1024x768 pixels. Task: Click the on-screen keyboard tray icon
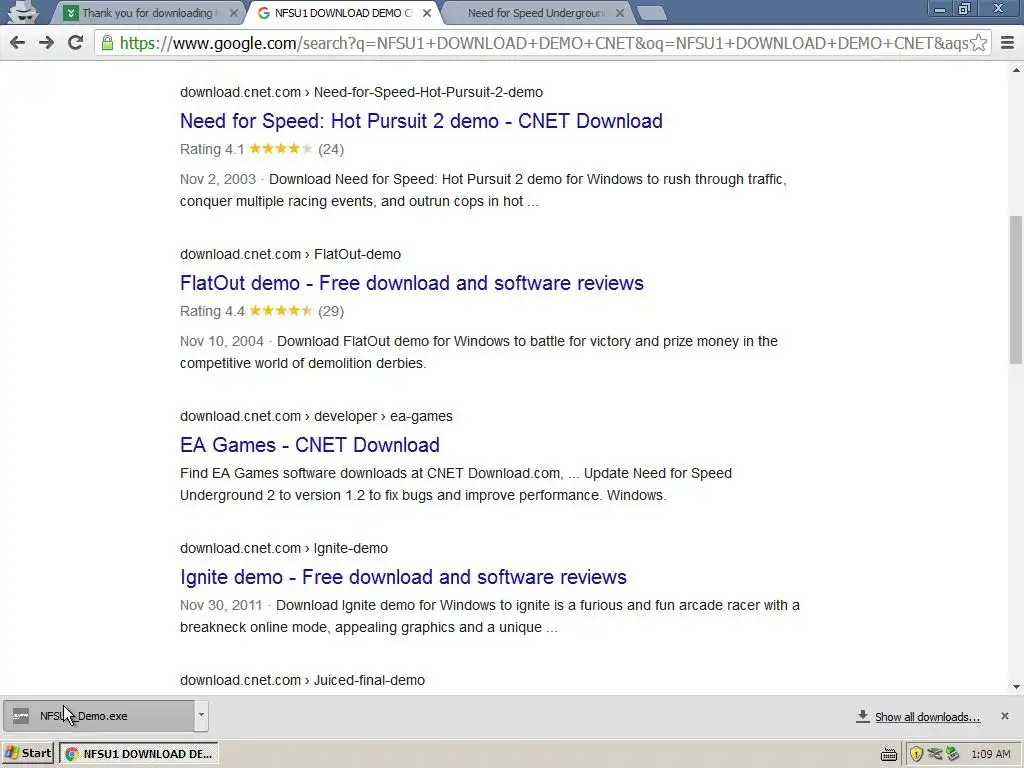pos(889,754)
